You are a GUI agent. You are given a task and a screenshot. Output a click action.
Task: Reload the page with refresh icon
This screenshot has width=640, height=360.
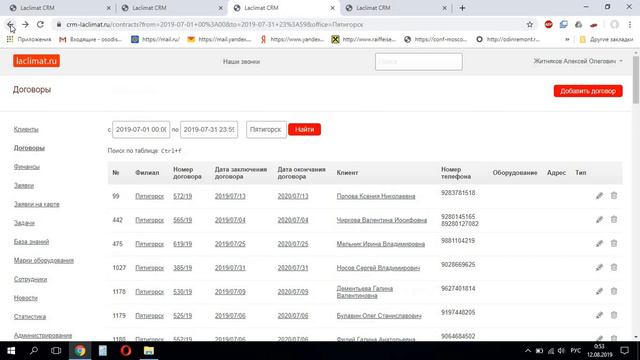coord(40,24)
